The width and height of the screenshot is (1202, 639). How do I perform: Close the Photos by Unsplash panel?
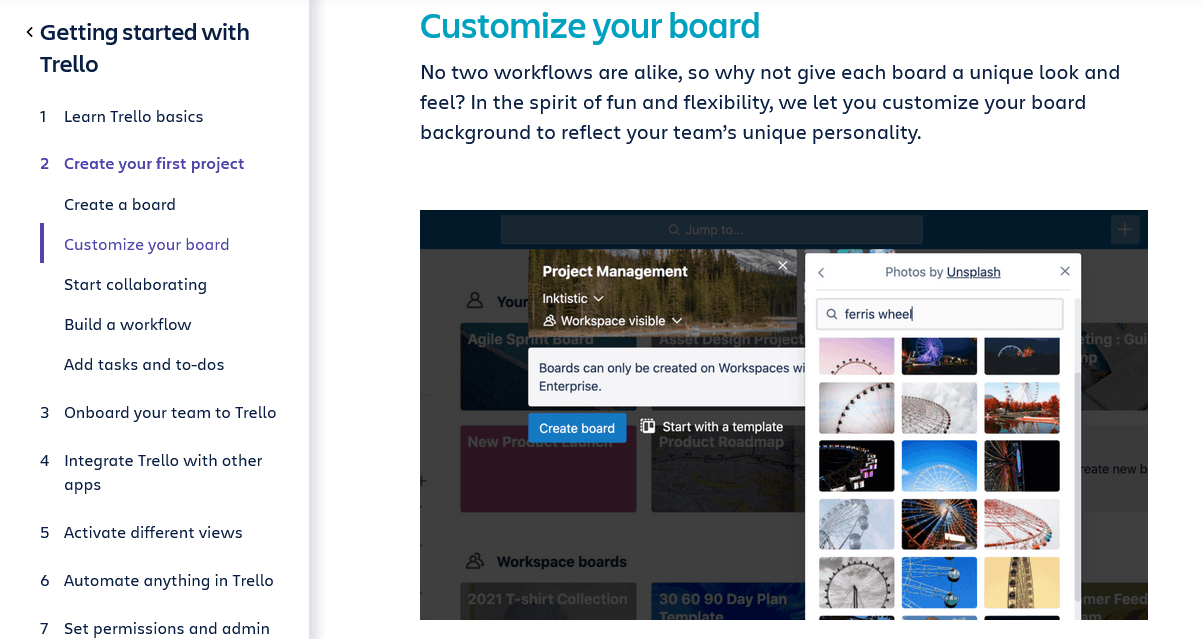1065,272
